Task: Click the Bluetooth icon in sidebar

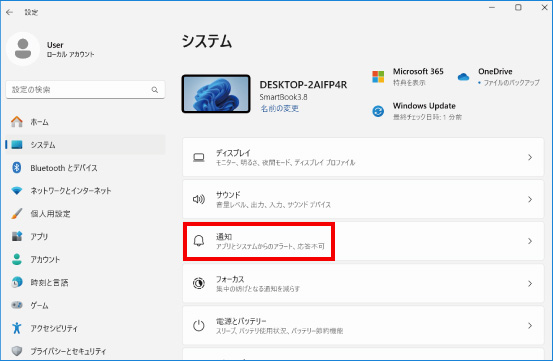Action: tap(17, 167)
